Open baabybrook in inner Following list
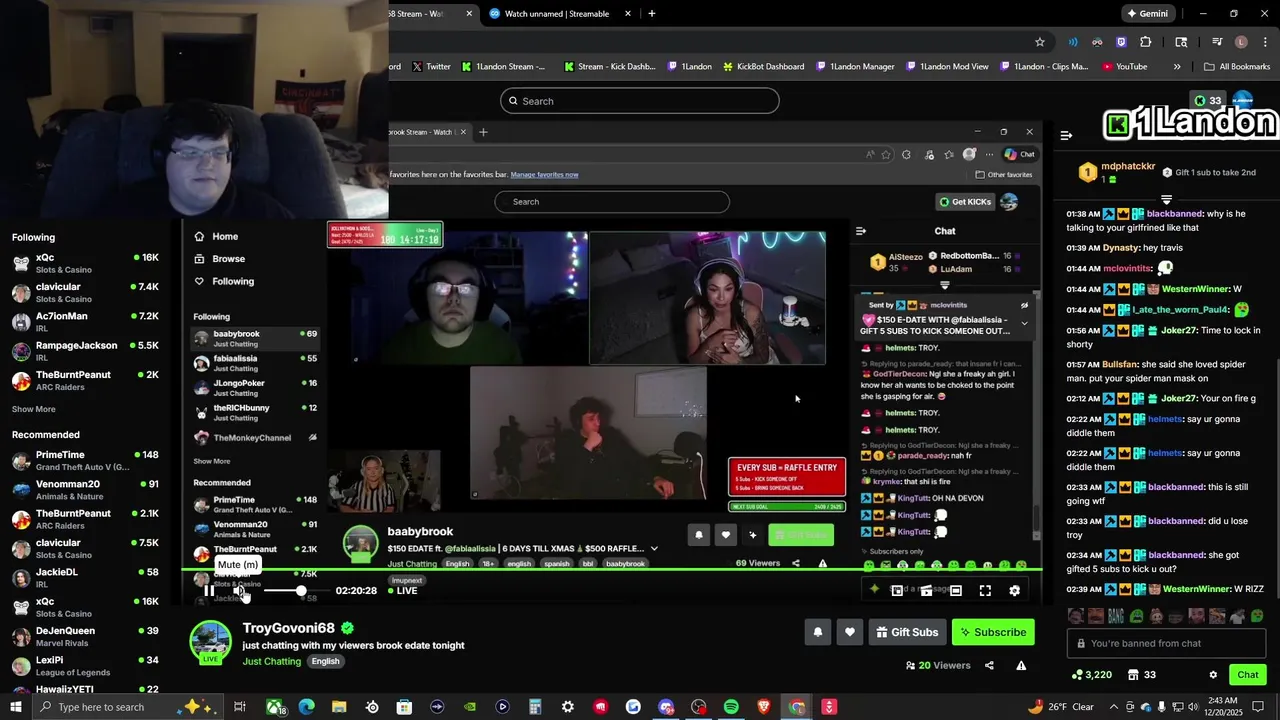The width and height of the screenshot is (1280, 720). pos(255,338)
